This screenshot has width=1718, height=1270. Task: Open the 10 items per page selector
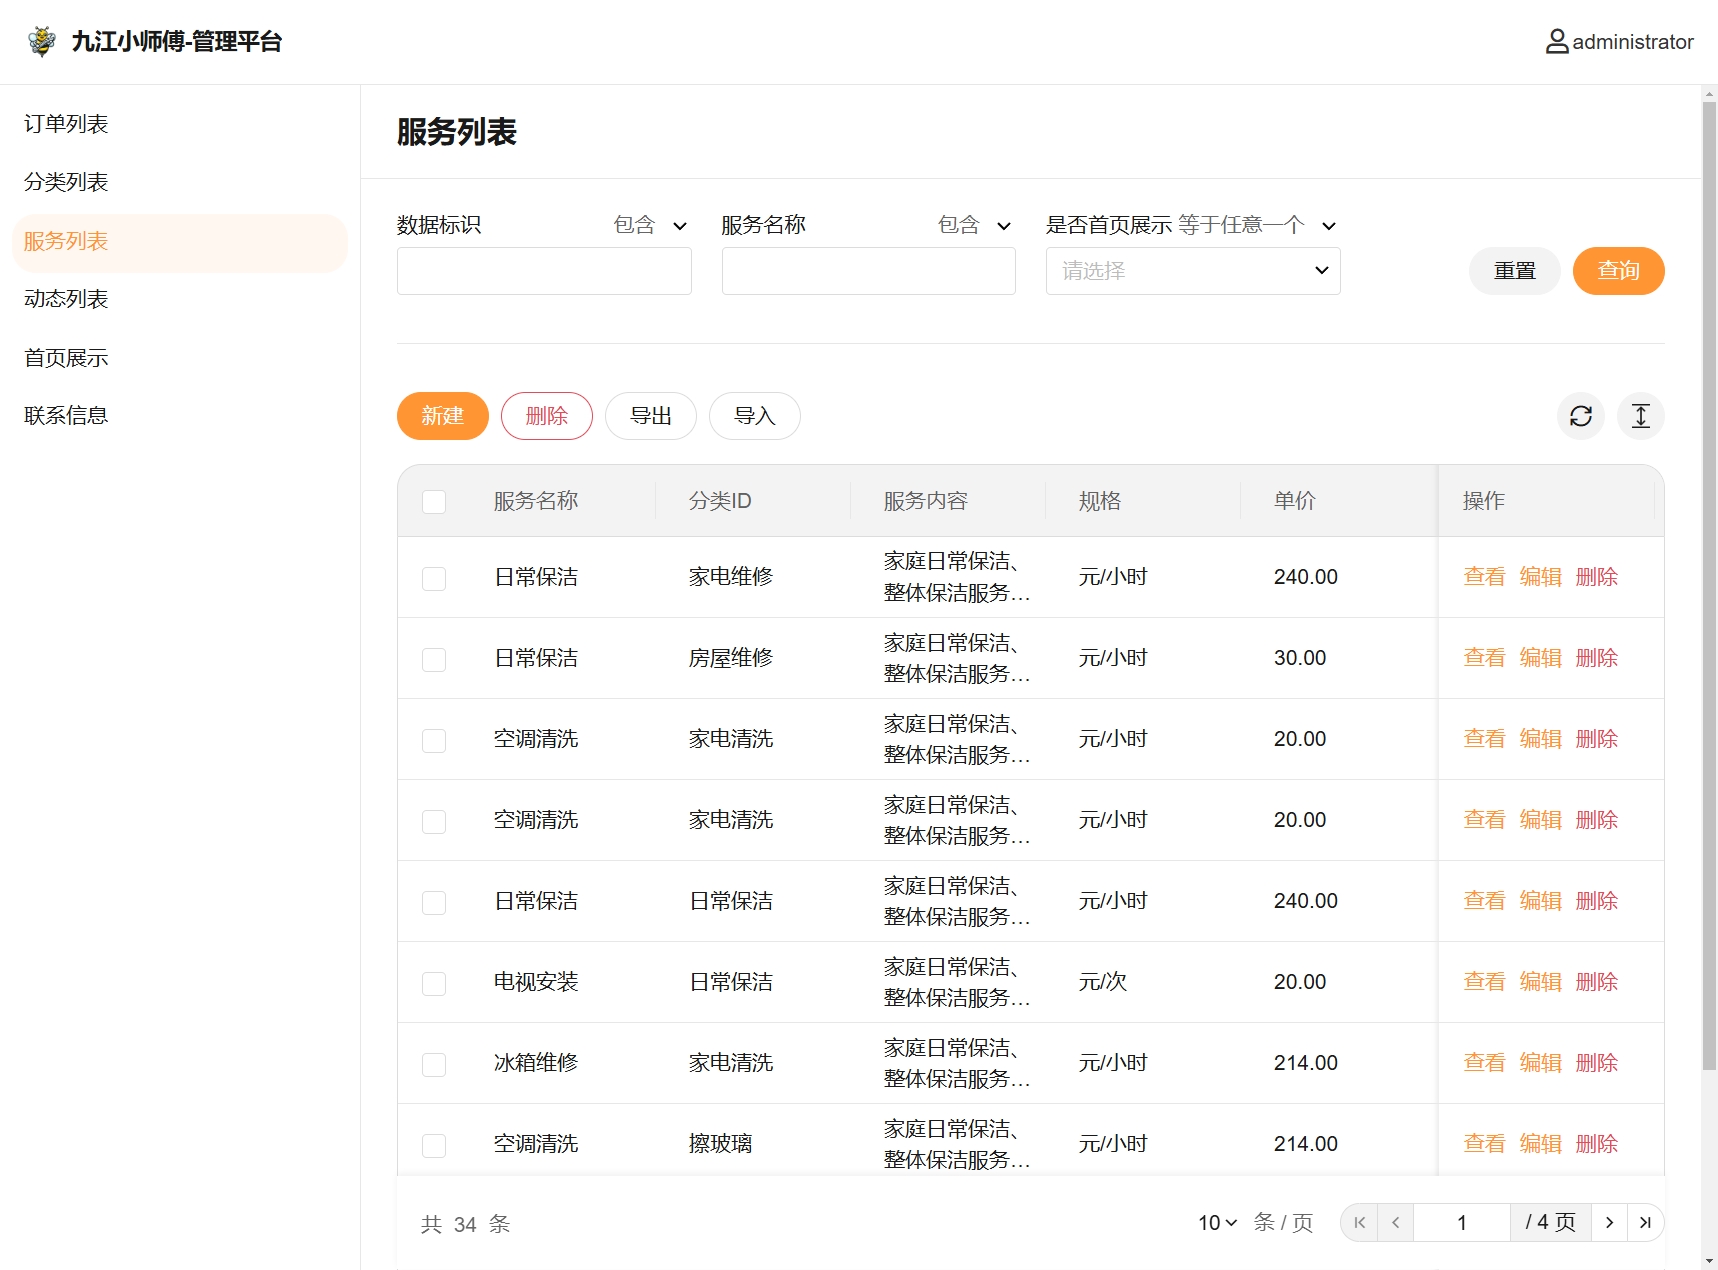[1217, 1222]
